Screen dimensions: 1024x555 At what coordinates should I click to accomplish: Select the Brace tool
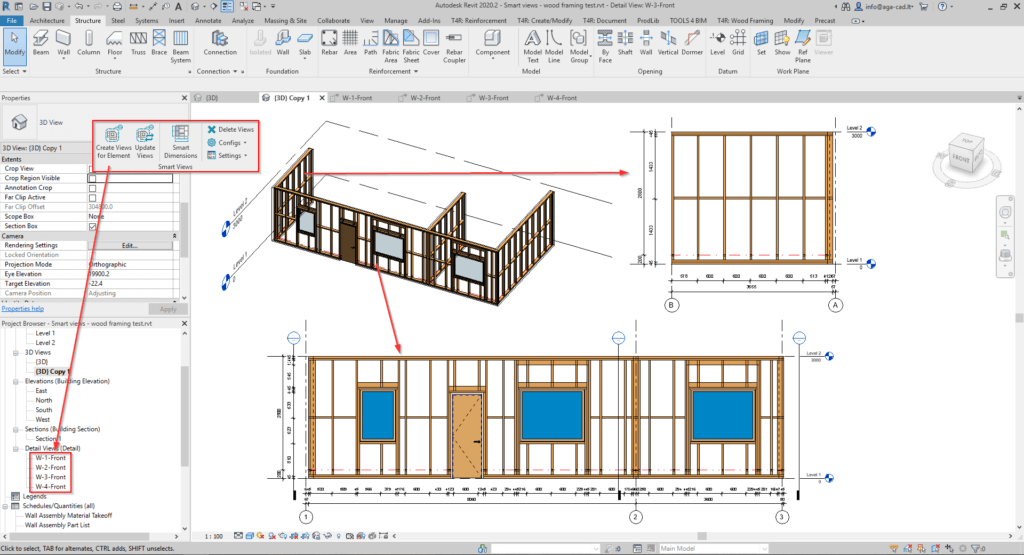(159, 42)
